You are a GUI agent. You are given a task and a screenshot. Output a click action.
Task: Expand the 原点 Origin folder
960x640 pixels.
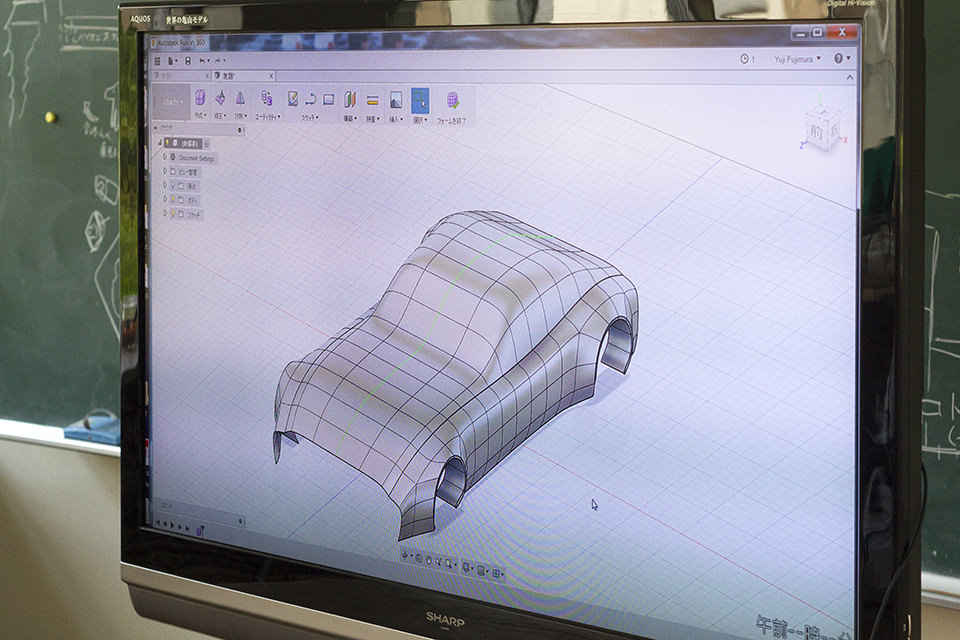pos(165,184)
